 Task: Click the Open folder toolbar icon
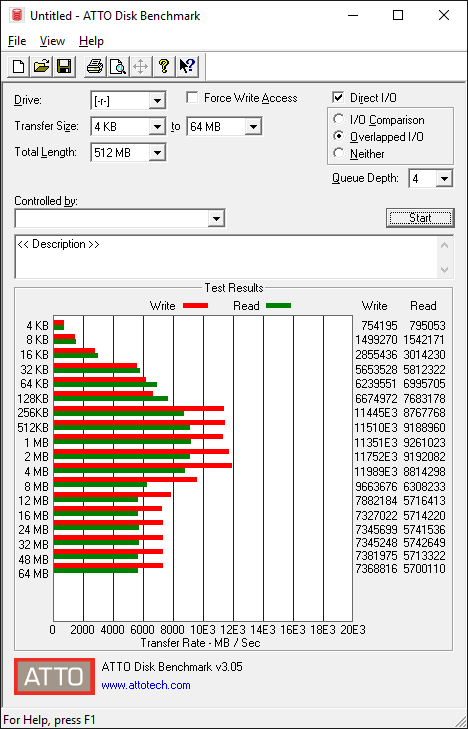(41, 66)
